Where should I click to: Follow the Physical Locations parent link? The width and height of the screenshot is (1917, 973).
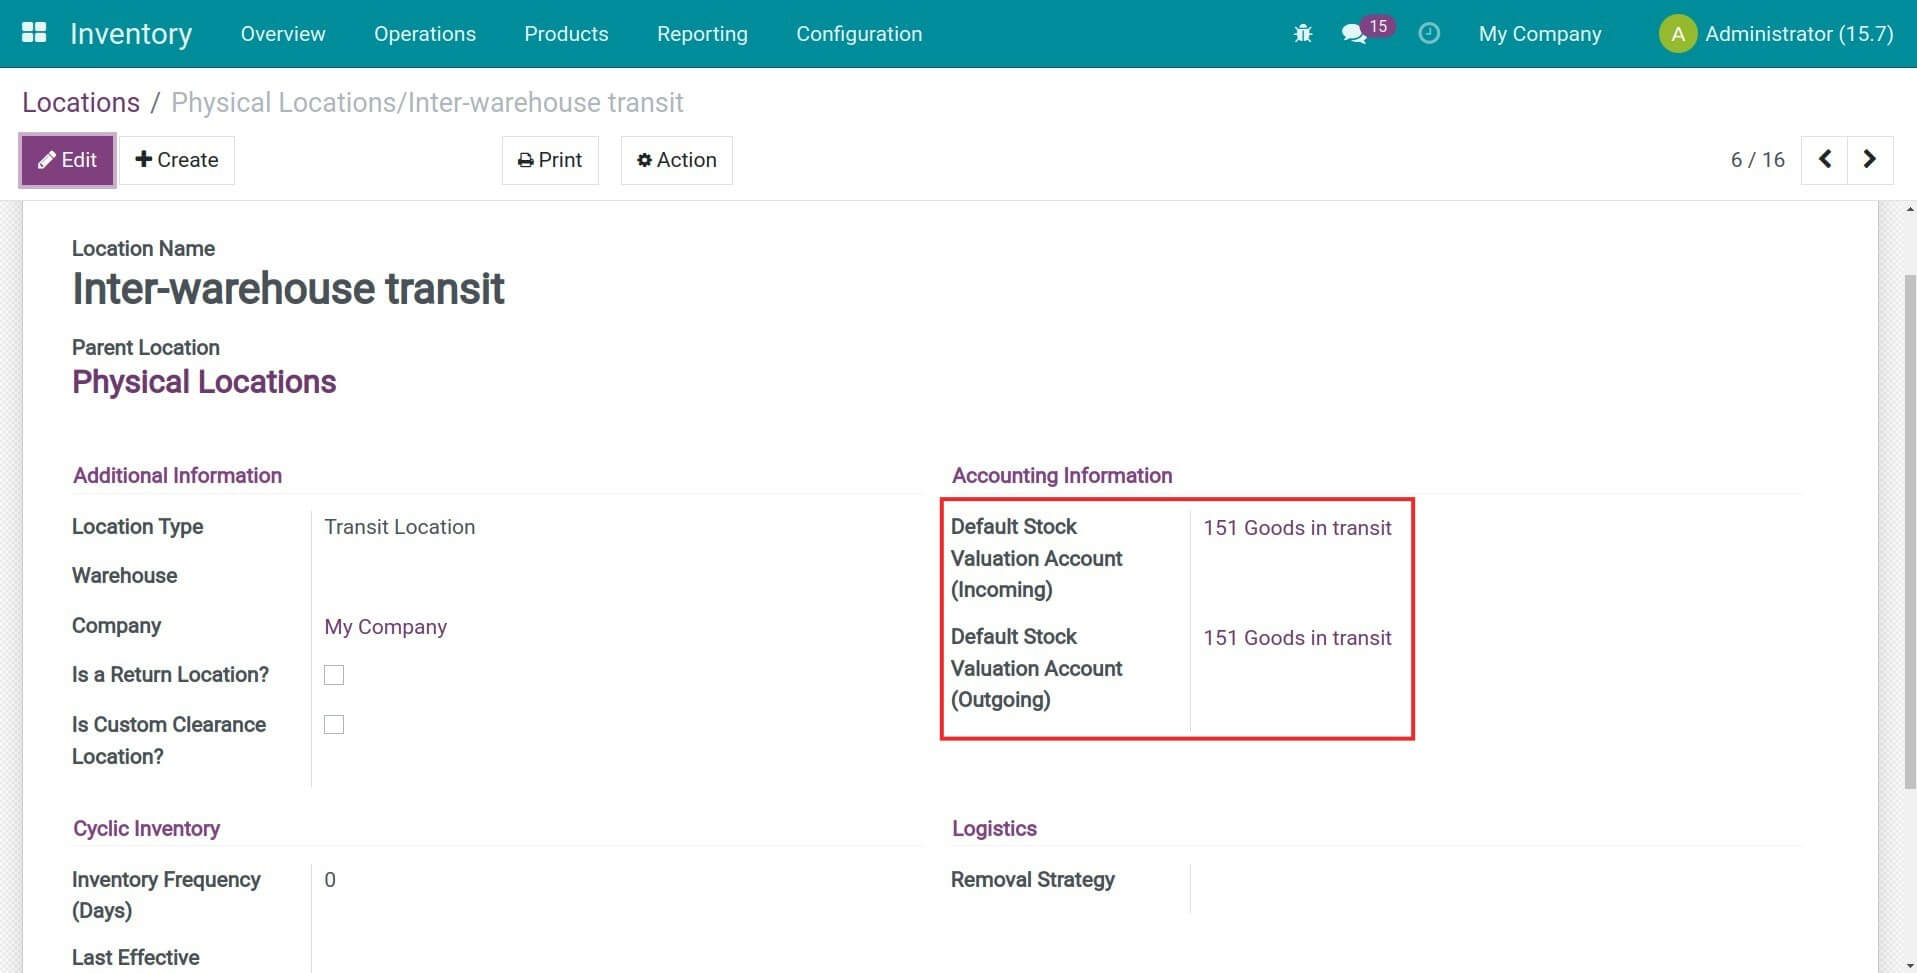pos(204,382)
